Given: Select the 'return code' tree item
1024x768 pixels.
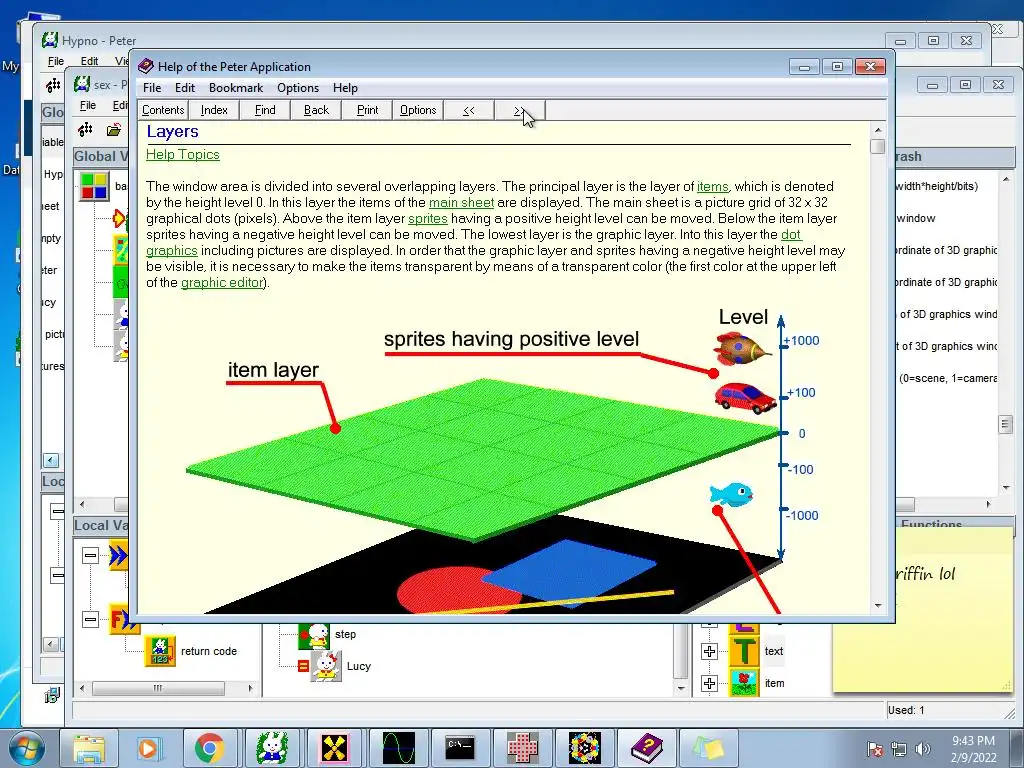Looking at the screenshot, I should [x=209, y=651].
